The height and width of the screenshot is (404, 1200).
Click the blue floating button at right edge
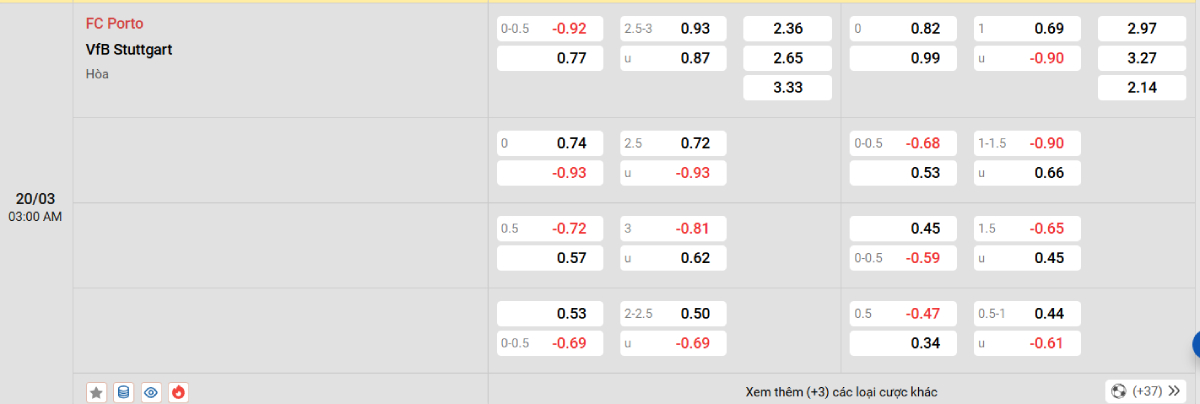pos(1194,346)
